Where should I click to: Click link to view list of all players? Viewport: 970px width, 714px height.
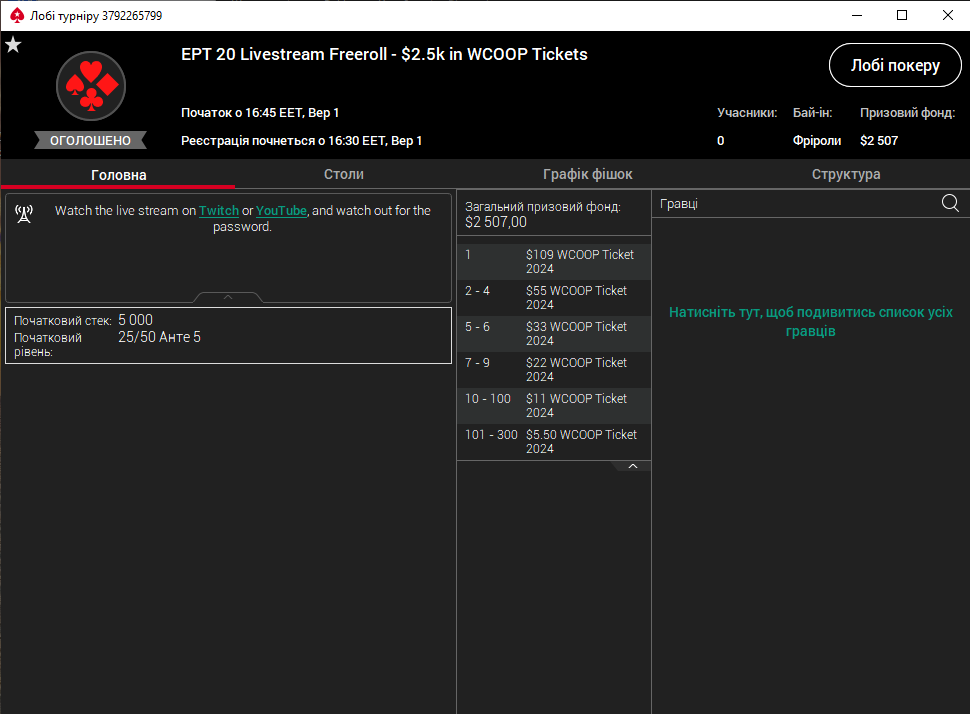pos(810,321)
